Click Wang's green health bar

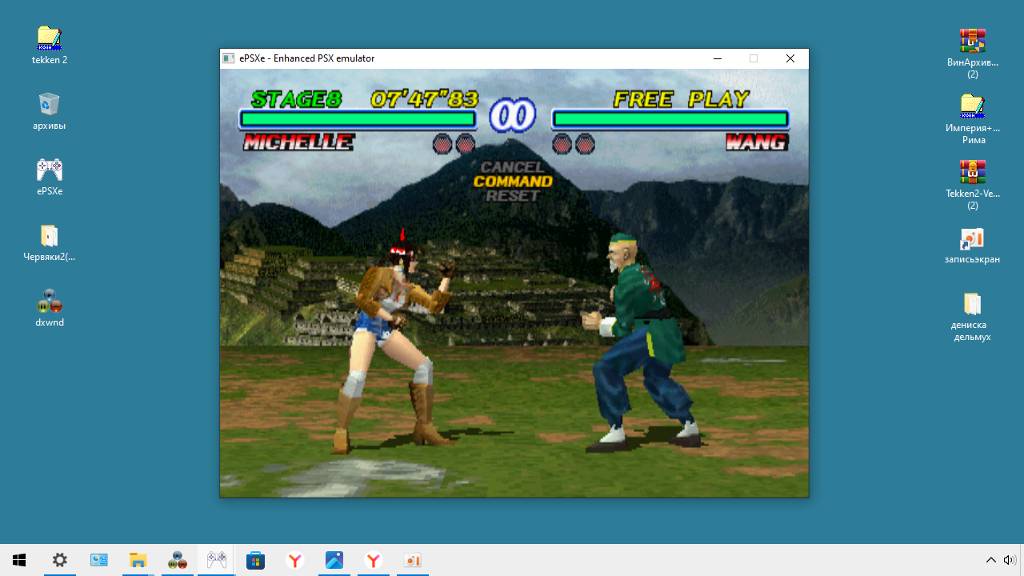click(671, 119)
